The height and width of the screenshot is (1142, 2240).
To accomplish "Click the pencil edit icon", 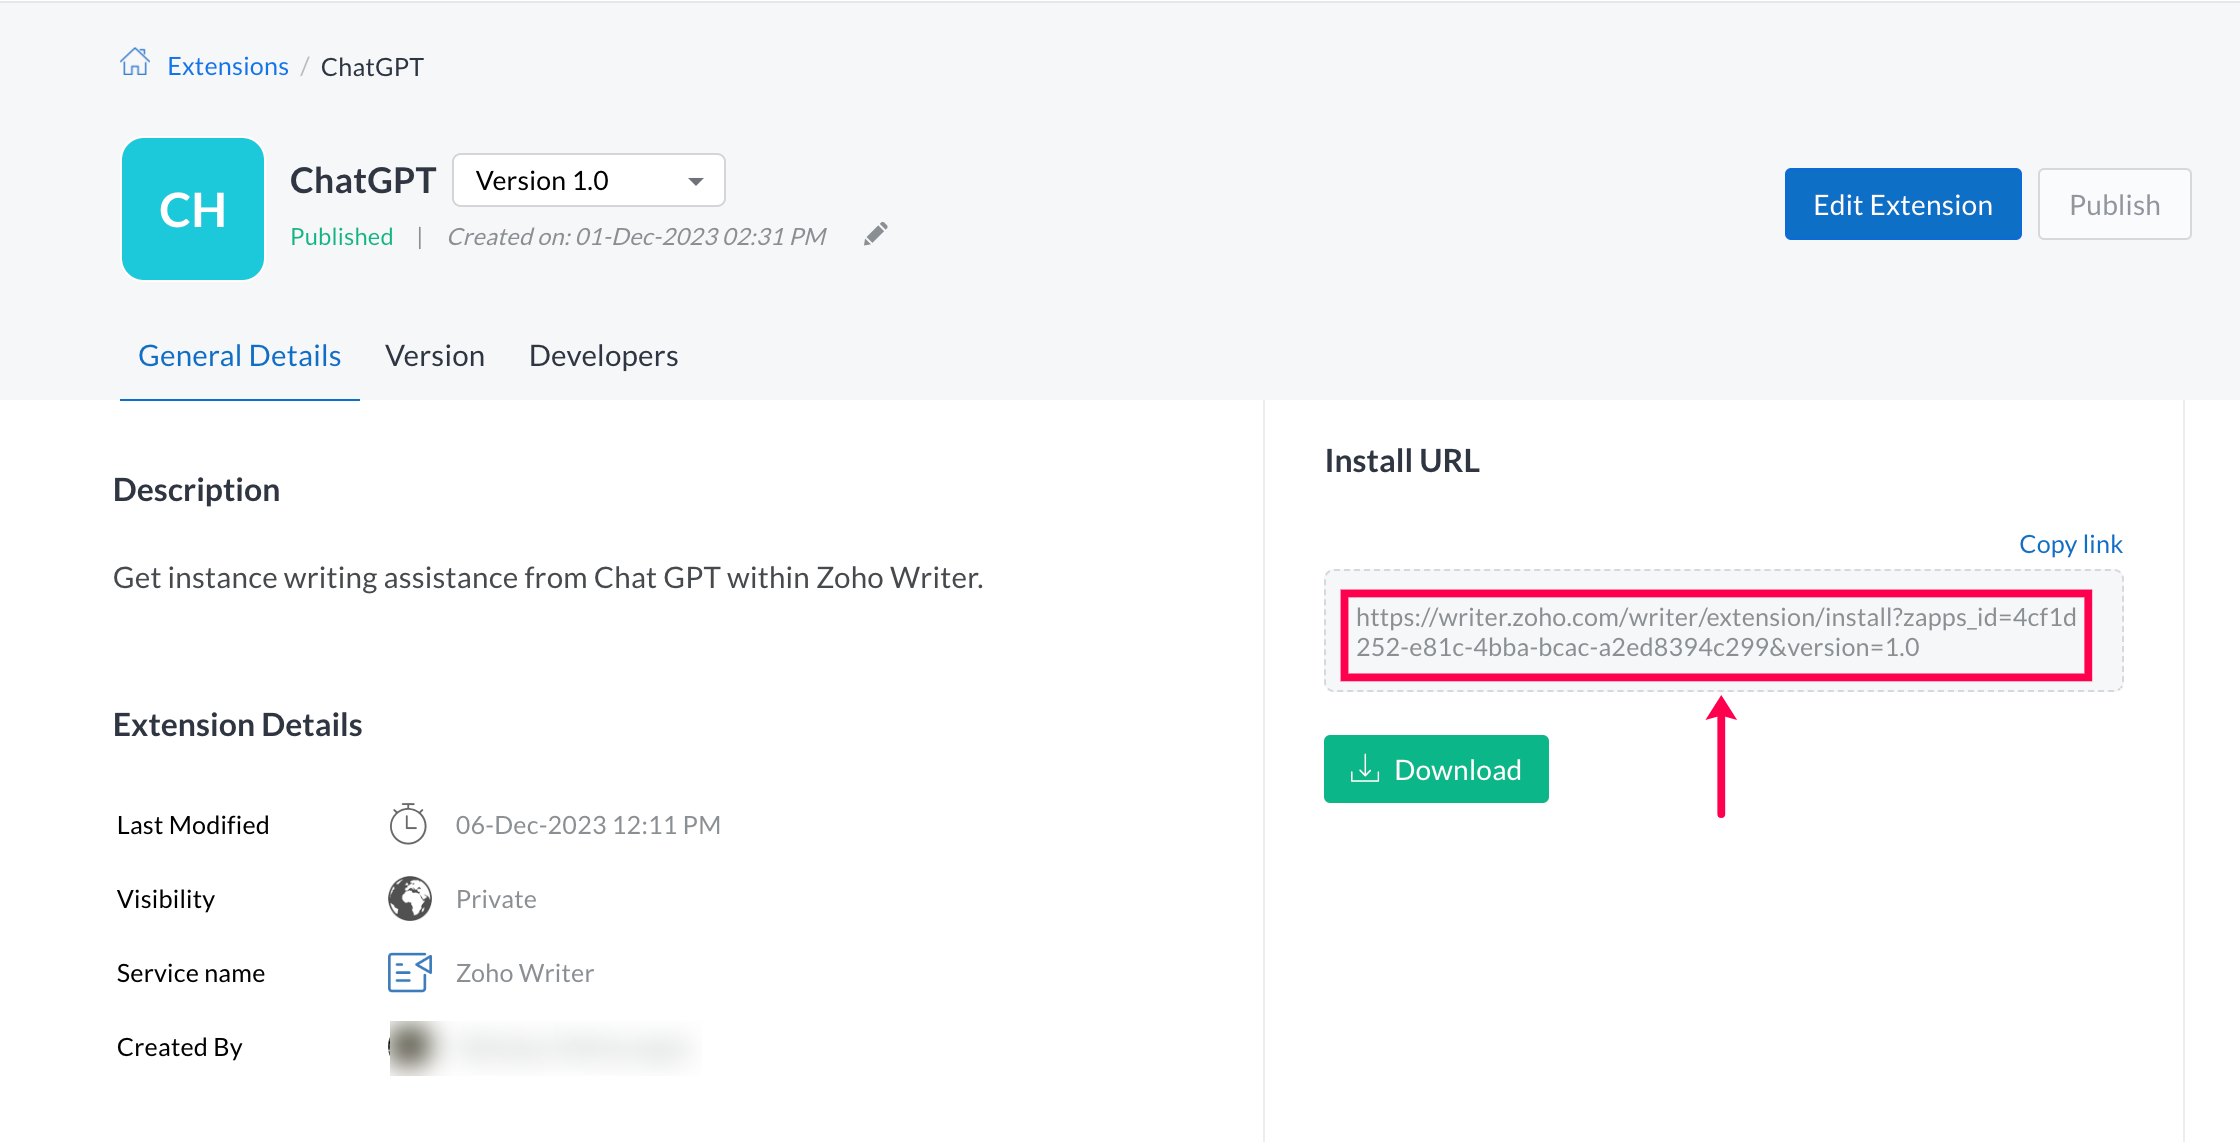I will point(876,234).
